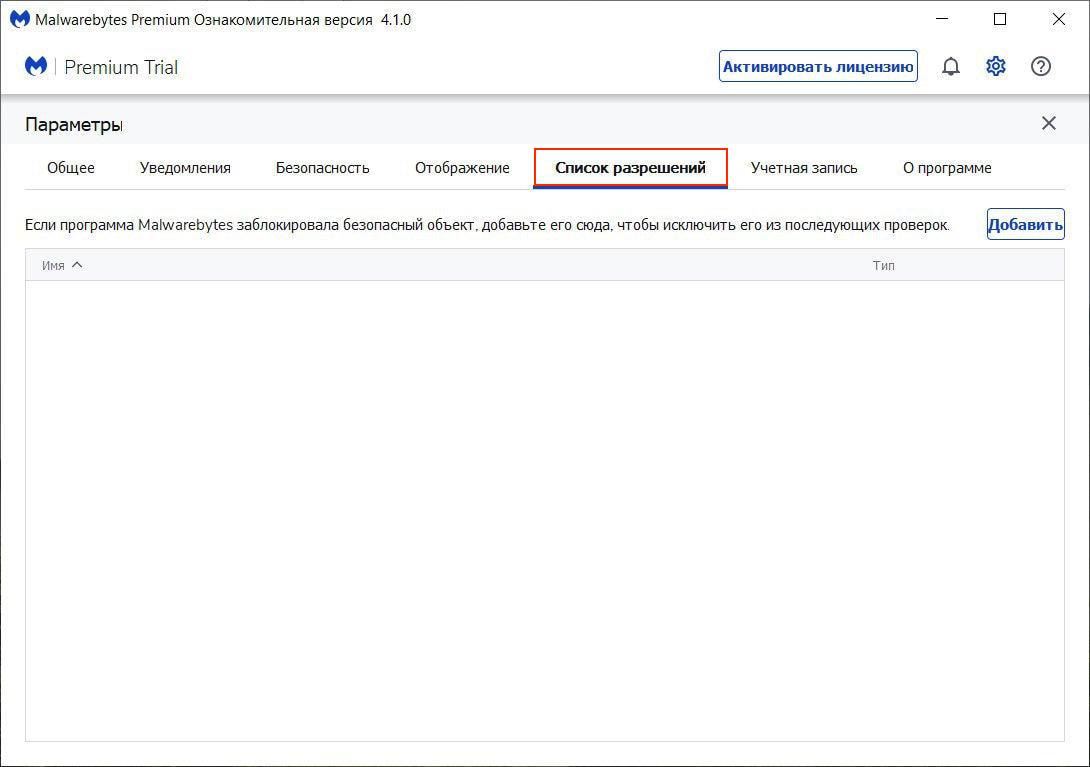
Task: Show the О программе tab
Action: click(947, 168)
